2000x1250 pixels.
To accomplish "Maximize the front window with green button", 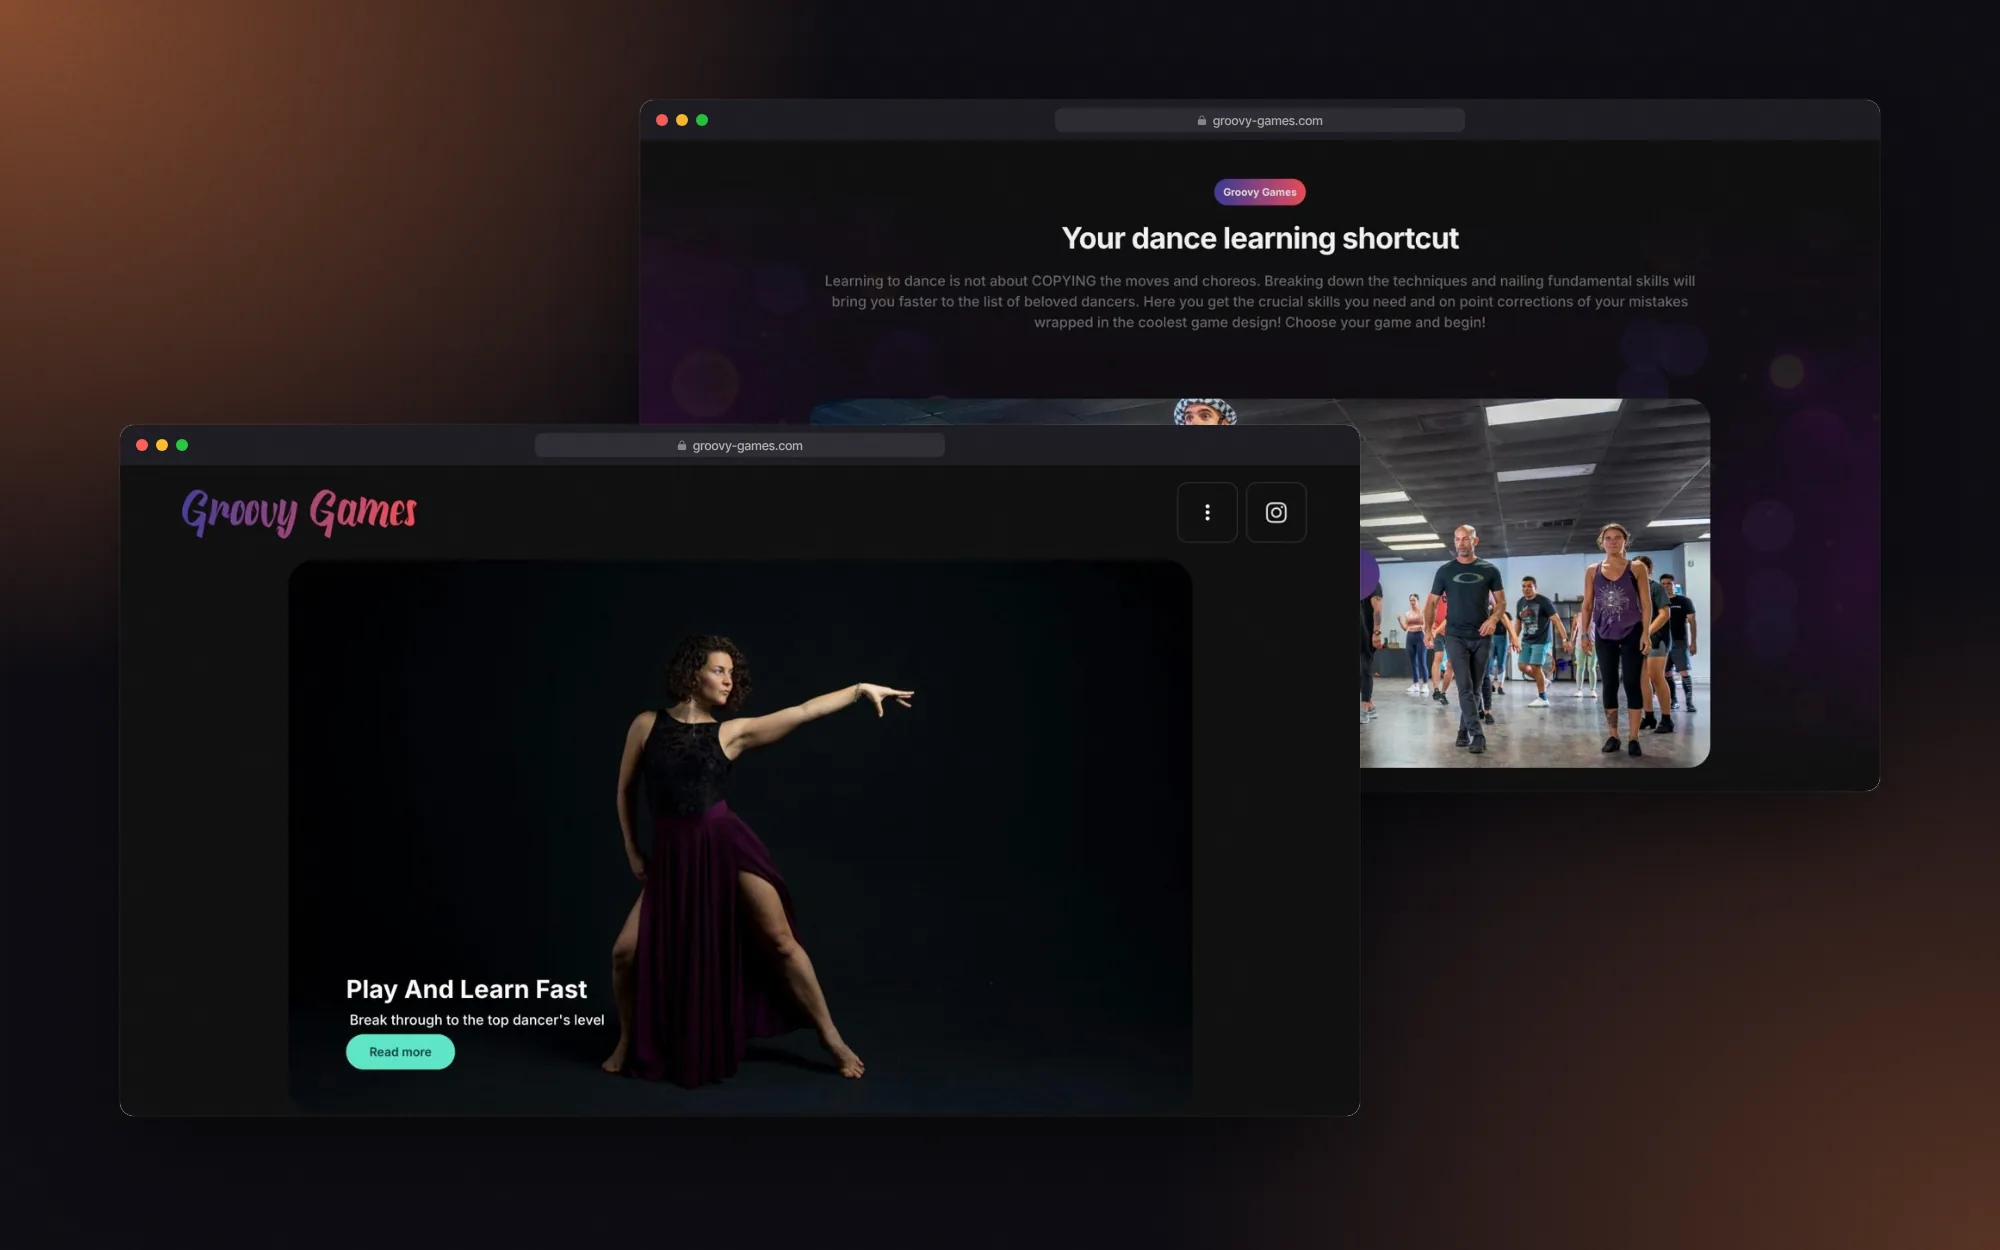I will point(182,445).
